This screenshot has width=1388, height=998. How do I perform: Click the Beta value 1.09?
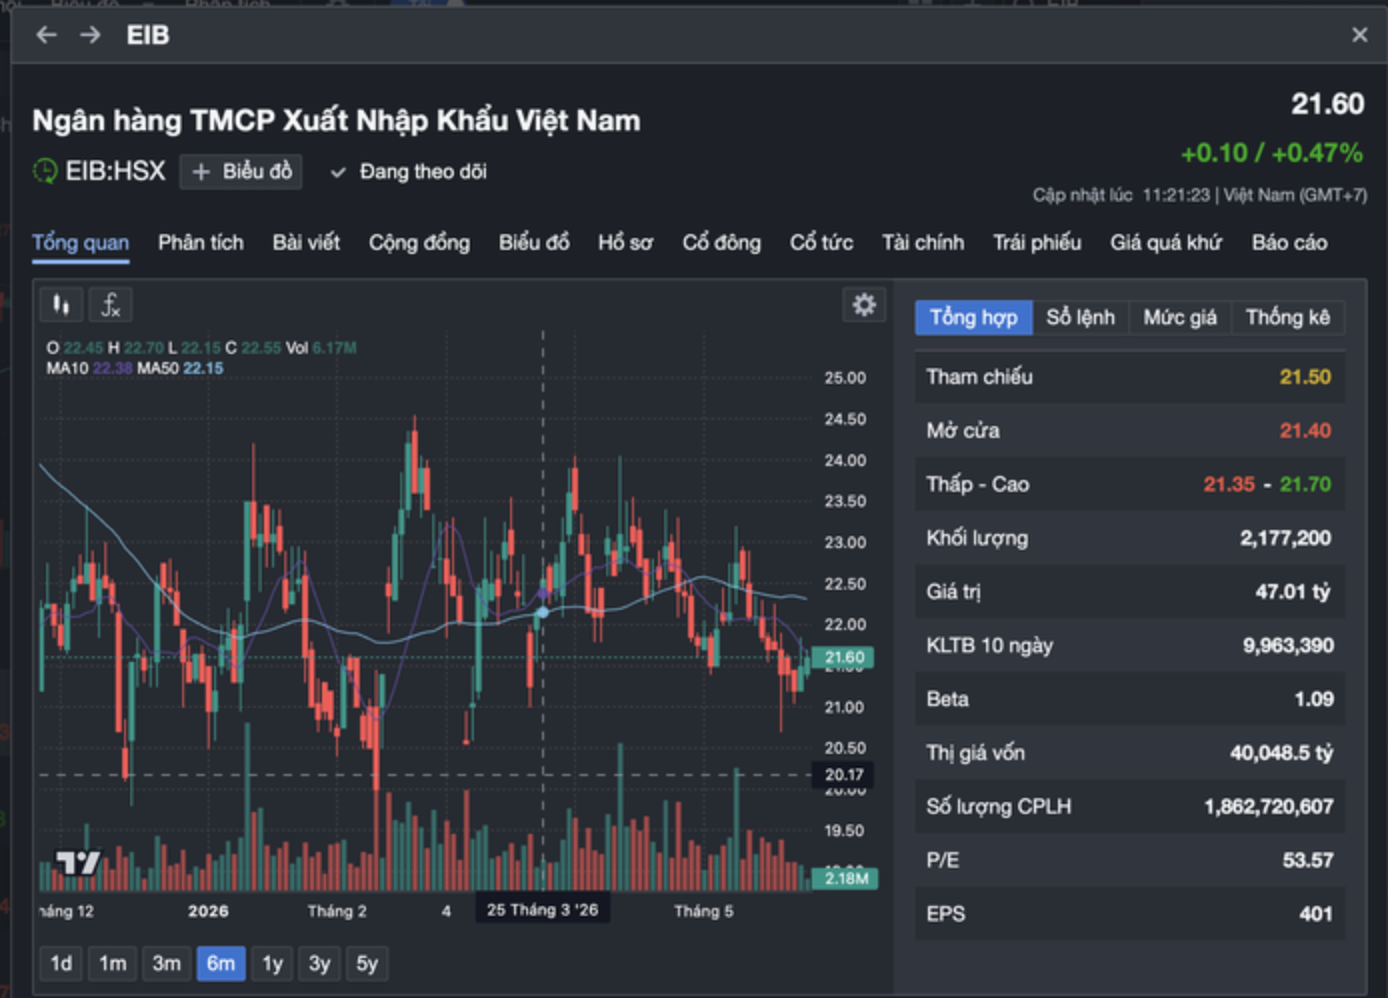pyautogui.click(x=1314, y=699)
